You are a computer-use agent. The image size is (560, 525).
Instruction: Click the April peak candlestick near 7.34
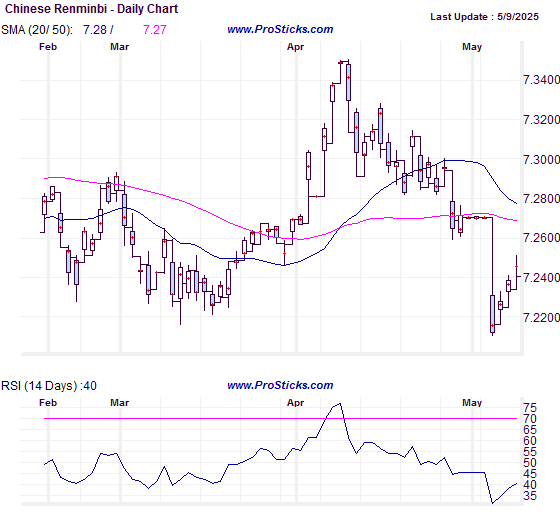coord(348,82)
